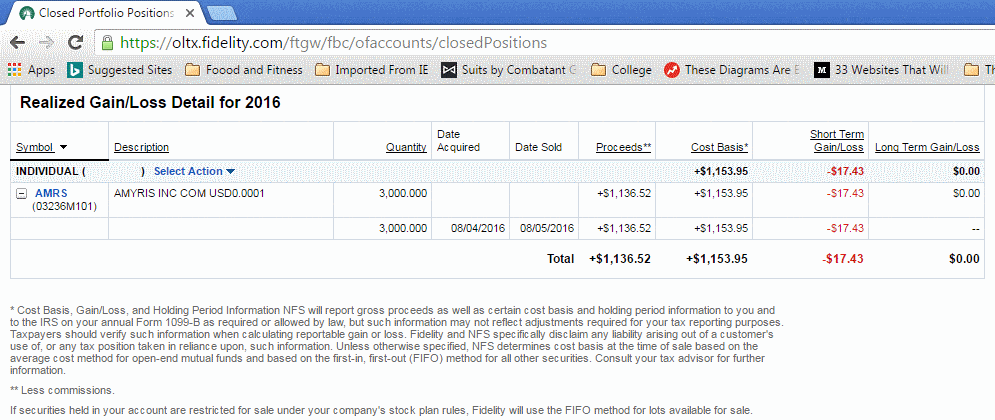Click the INDIVIDUAL account label
The height and width of the screenshot is (420, 995).
51,171
